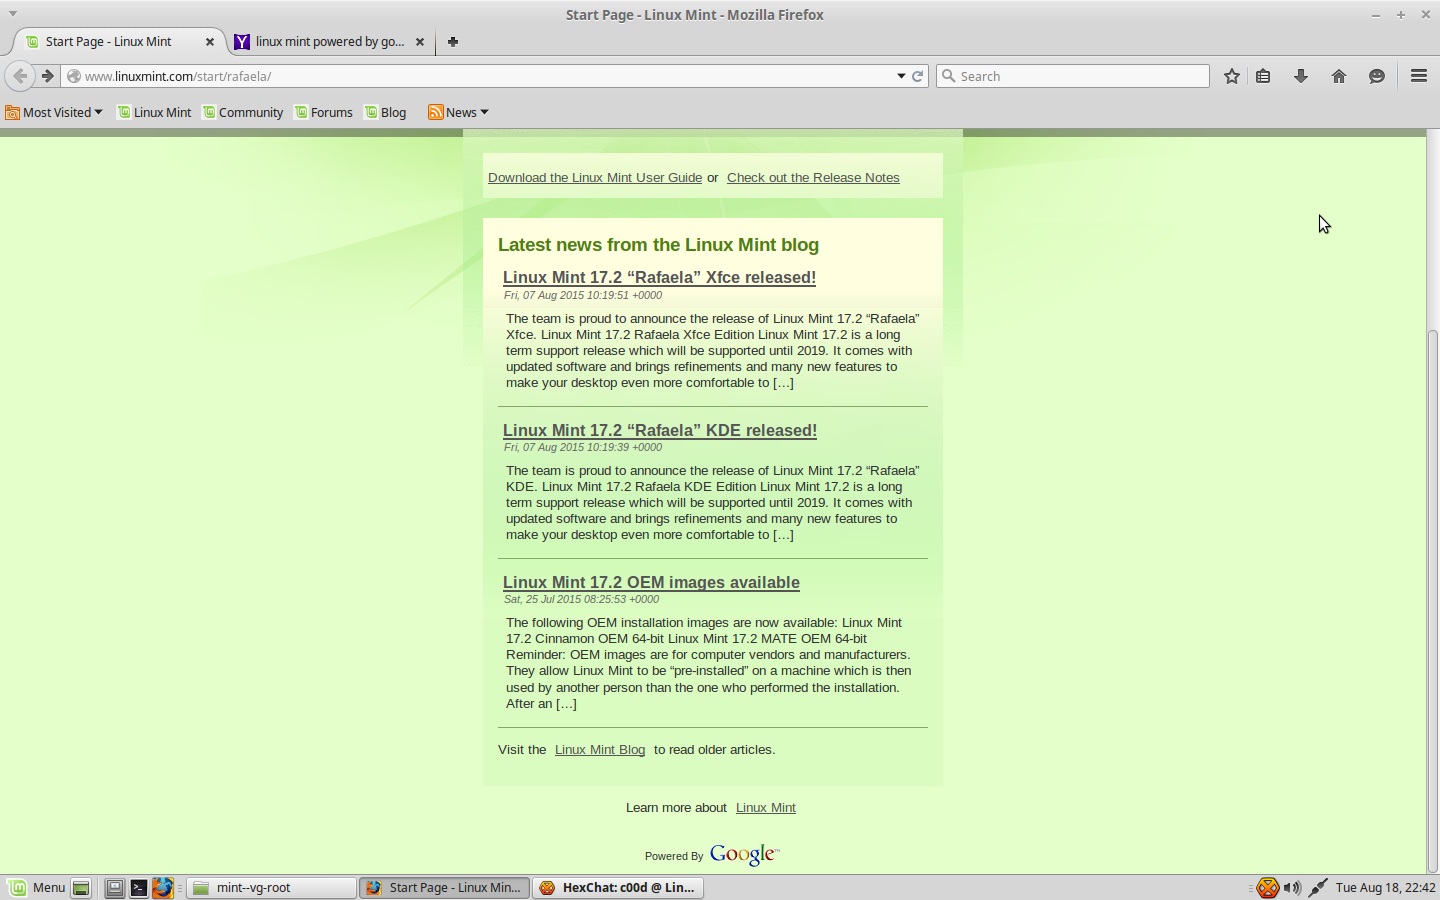
Task: Expand the News feed bookmarks dropdown
Action: click(x=458, y=112)
